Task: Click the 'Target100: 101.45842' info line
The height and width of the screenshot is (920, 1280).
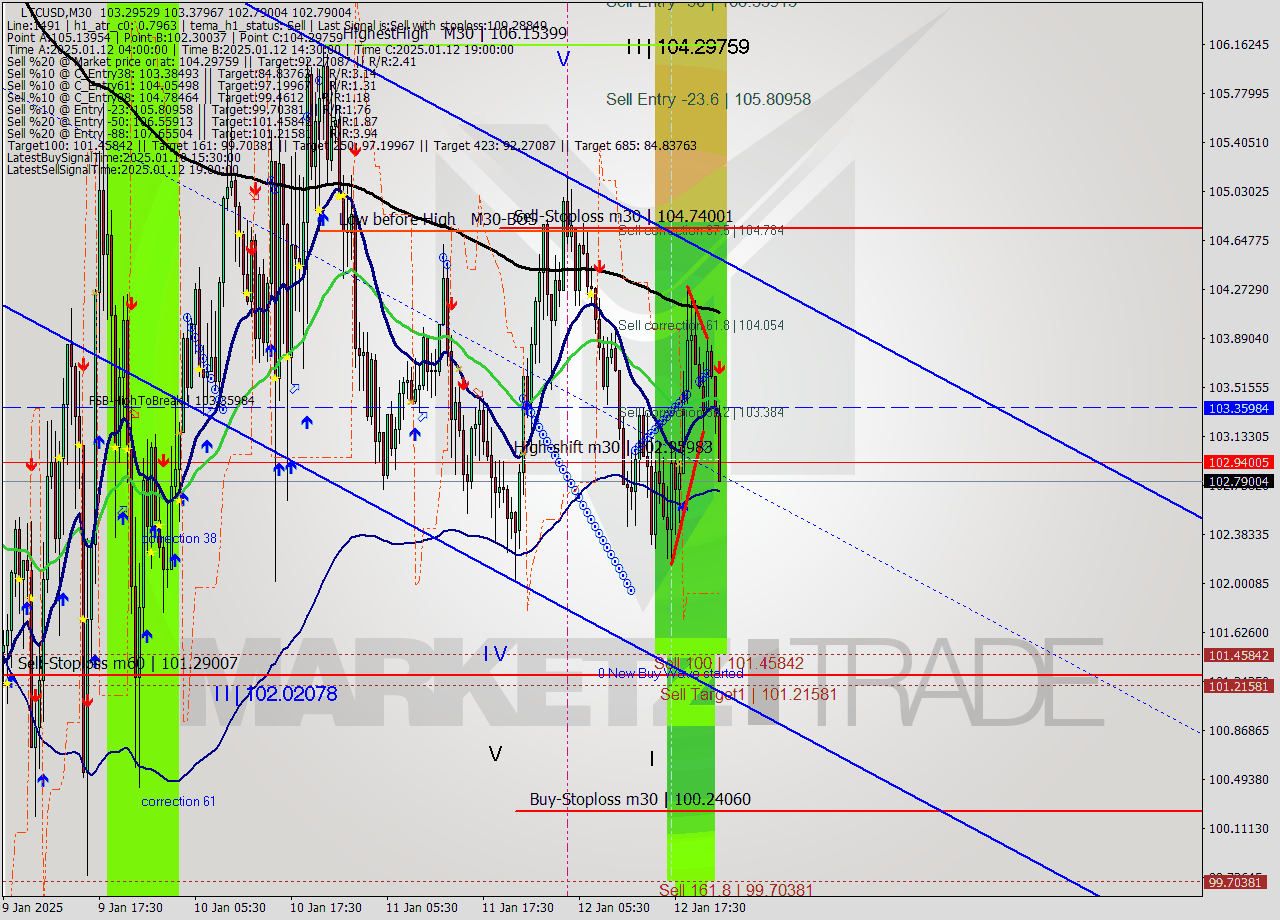Action: coord(351,145)
